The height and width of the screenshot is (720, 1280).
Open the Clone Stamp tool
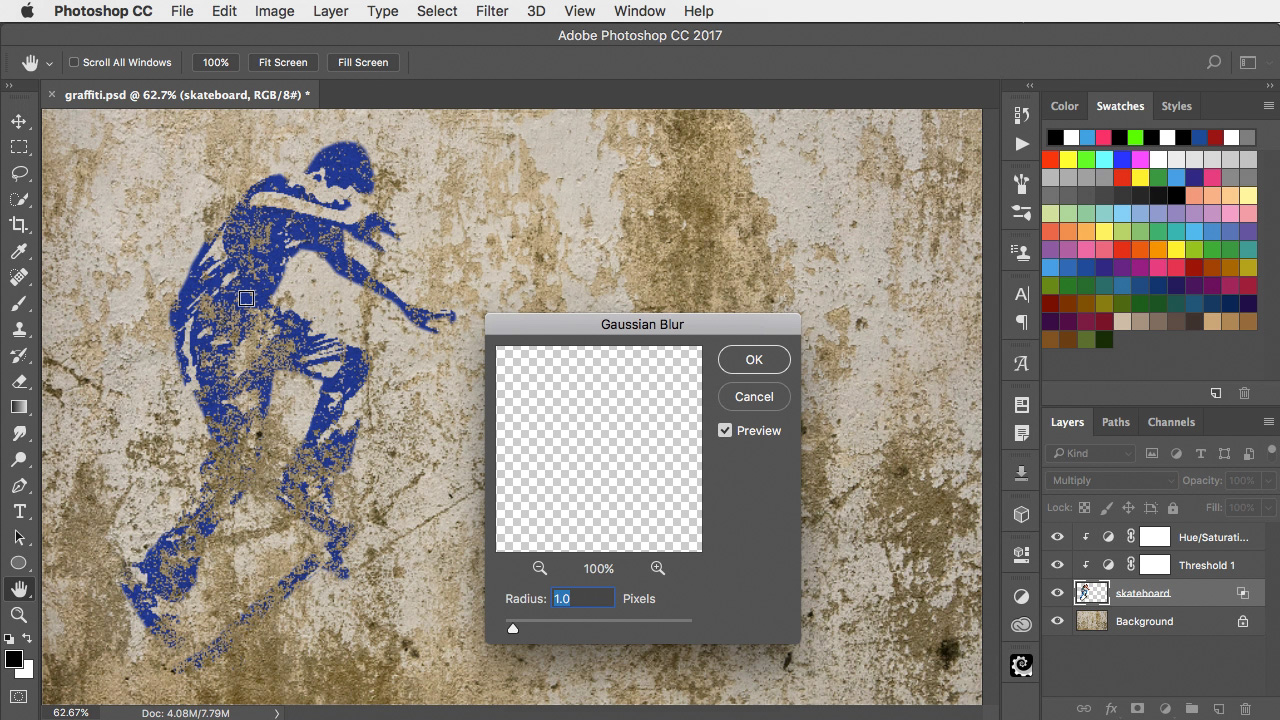tap(20, 330)
